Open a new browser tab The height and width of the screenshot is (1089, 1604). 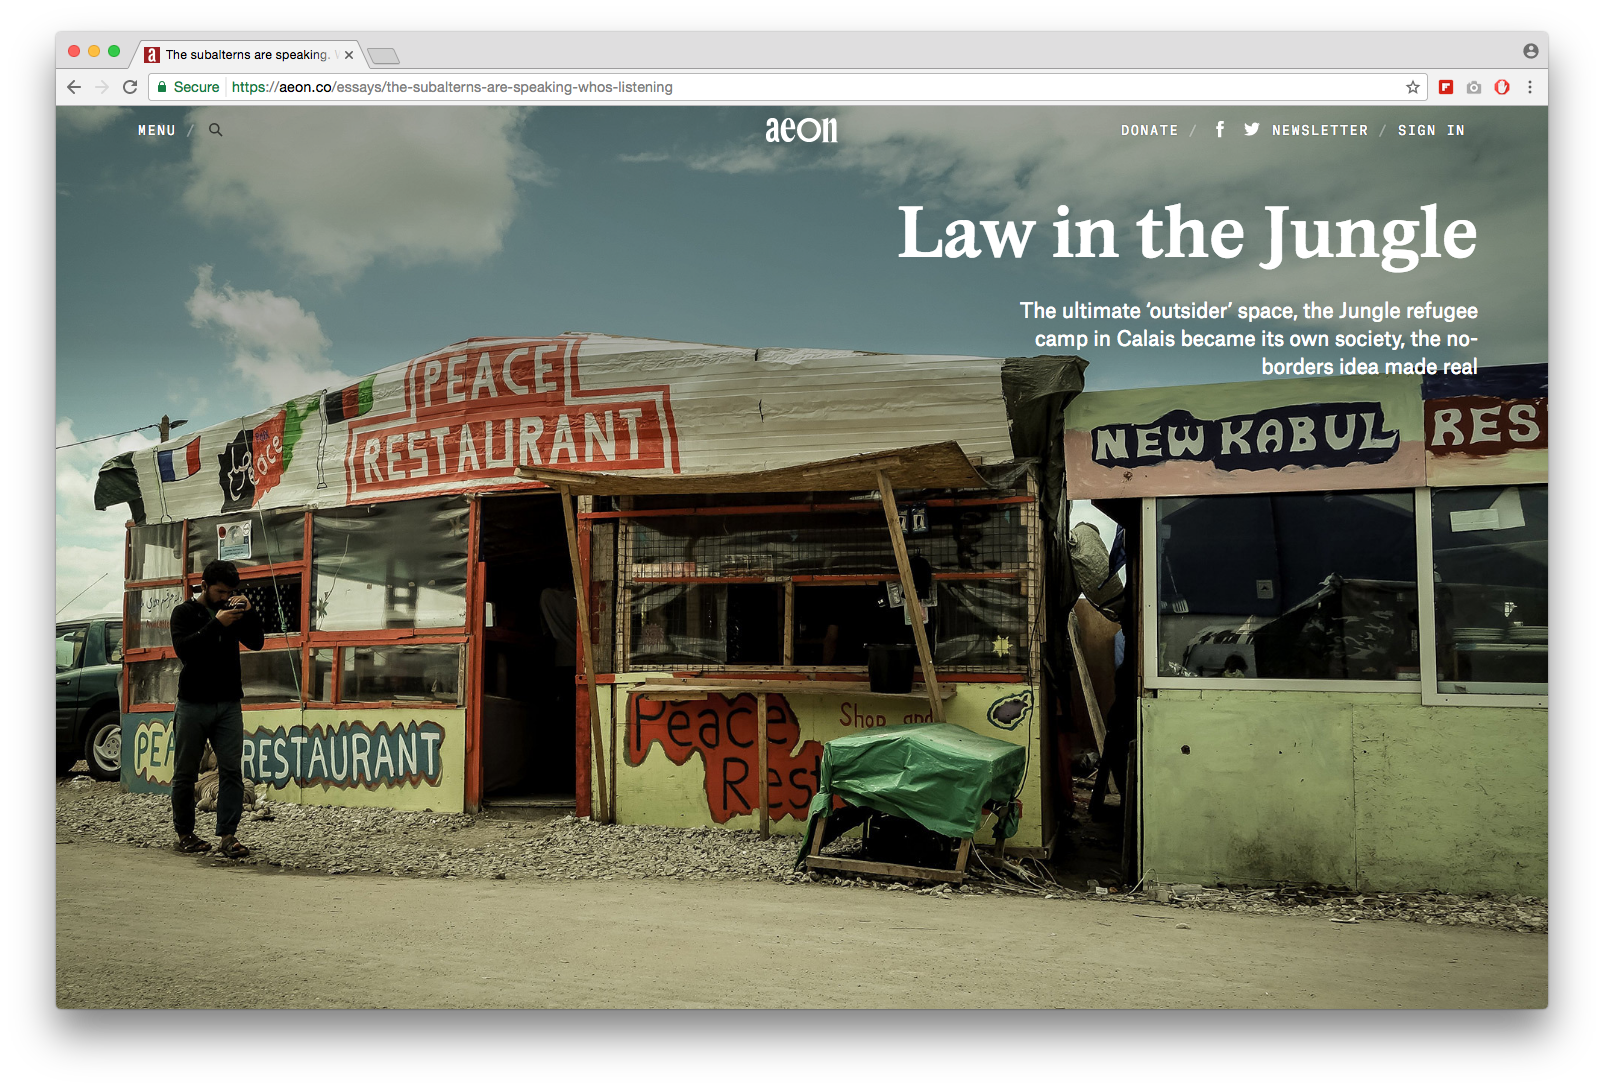coord(384,55)
